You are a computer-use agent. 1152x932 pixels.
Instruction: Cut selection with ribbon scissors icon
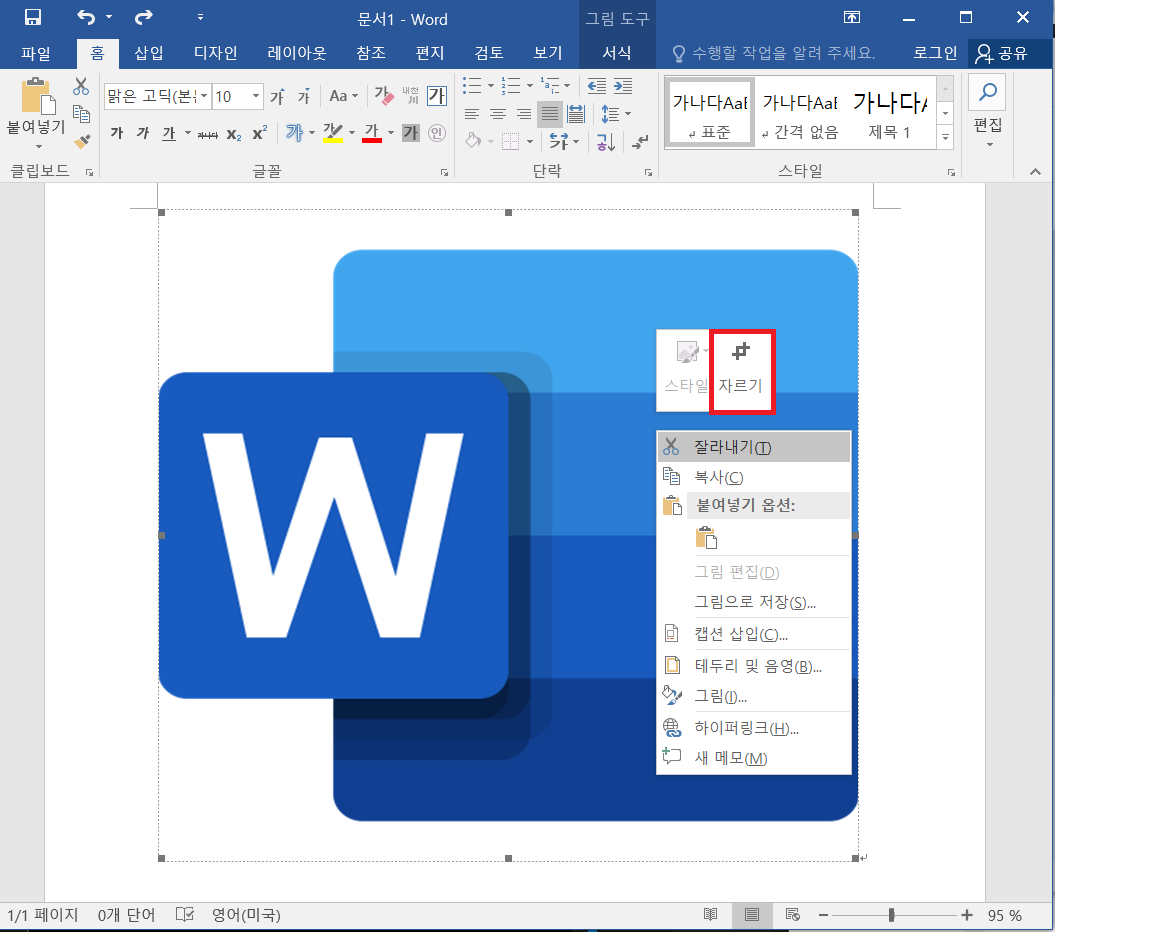81,87
